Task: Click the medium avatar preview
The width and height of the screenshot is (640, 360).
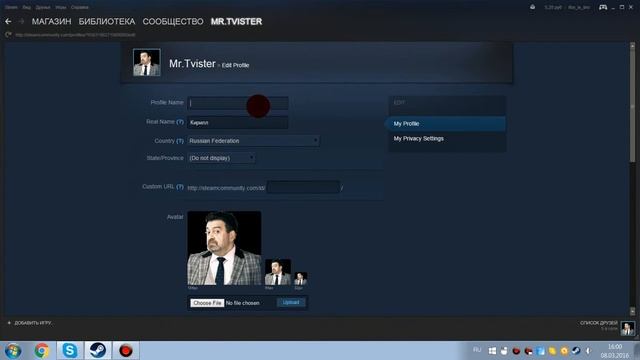Action: click(278, 272)
